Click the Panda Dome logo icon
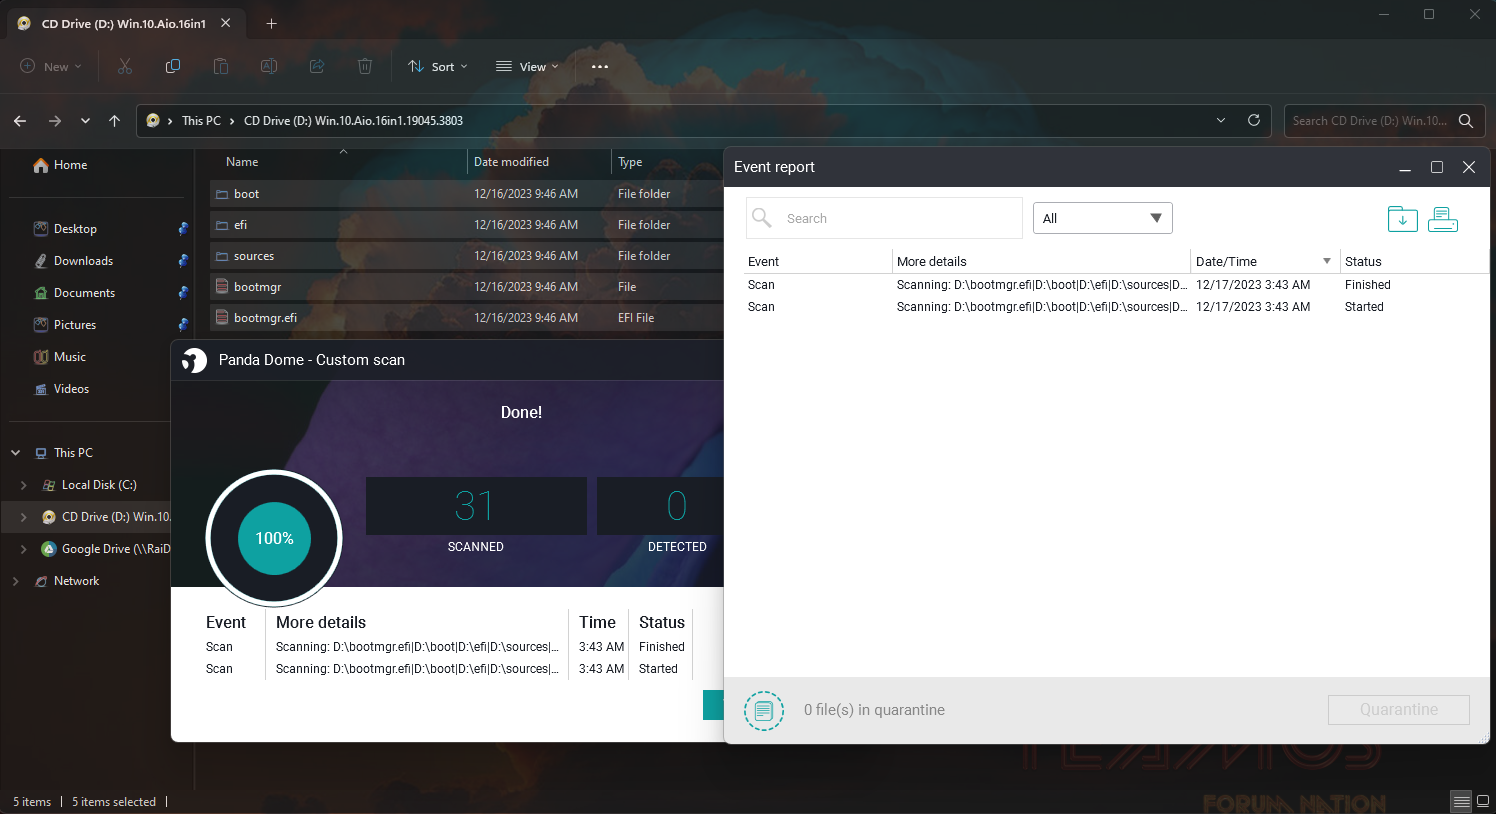The image size is (1496, 814). (x=194, y=360)
